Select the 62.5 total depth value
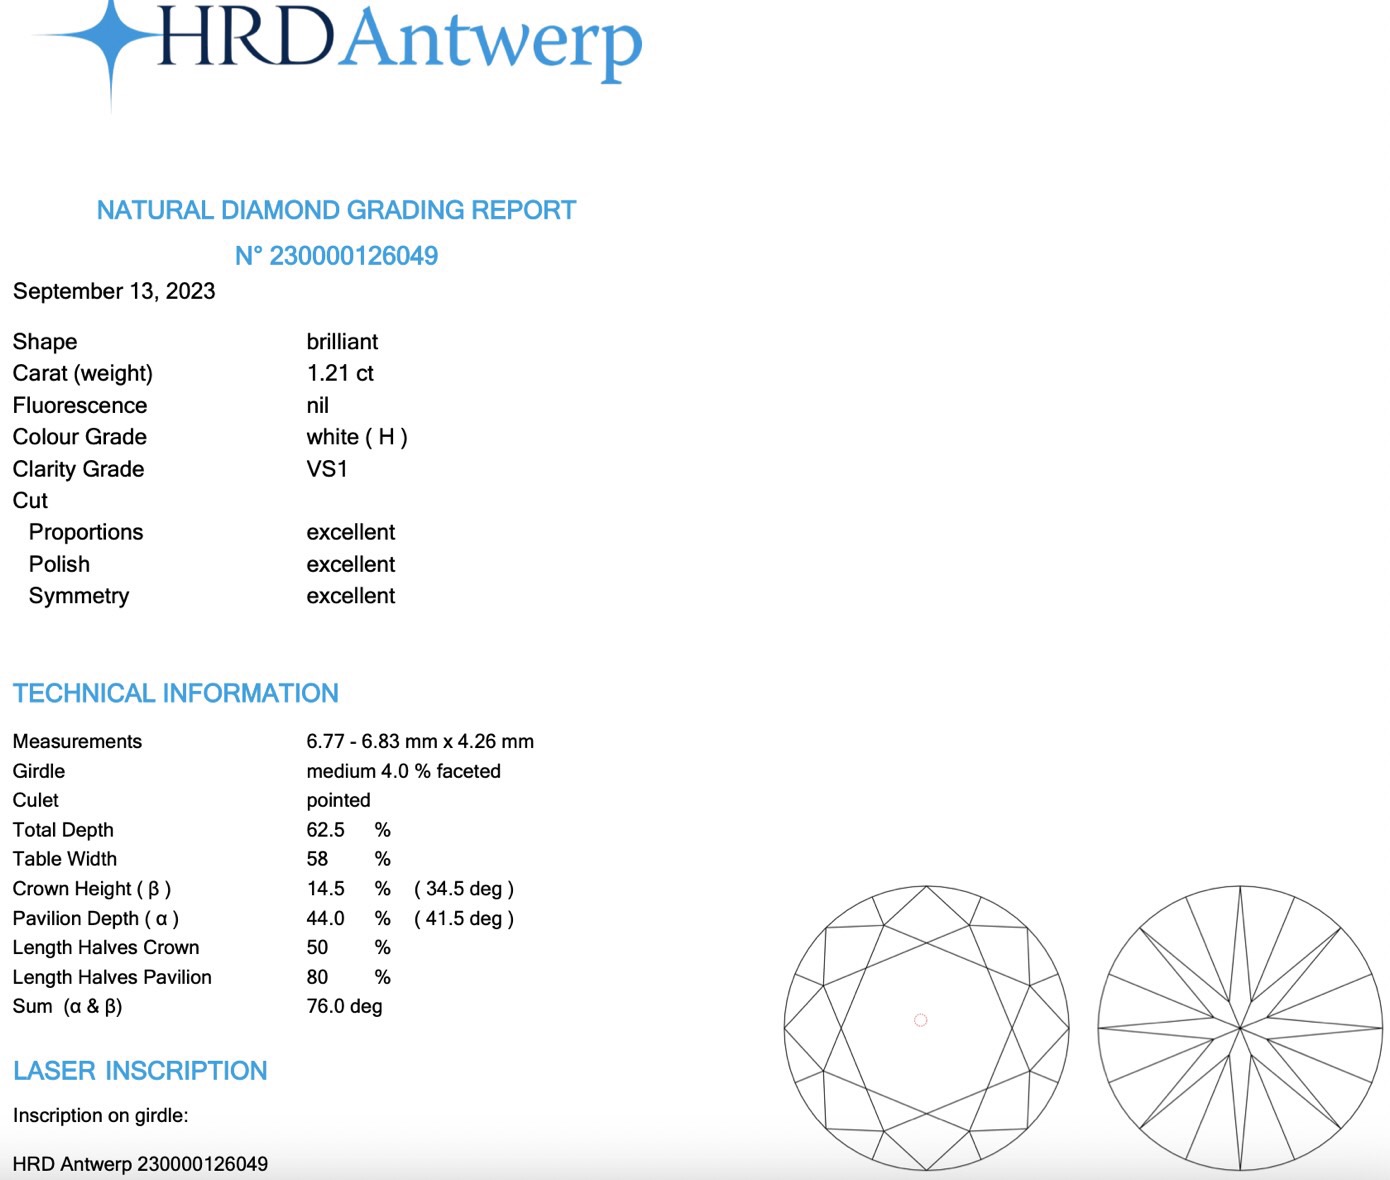 [325, 830]
